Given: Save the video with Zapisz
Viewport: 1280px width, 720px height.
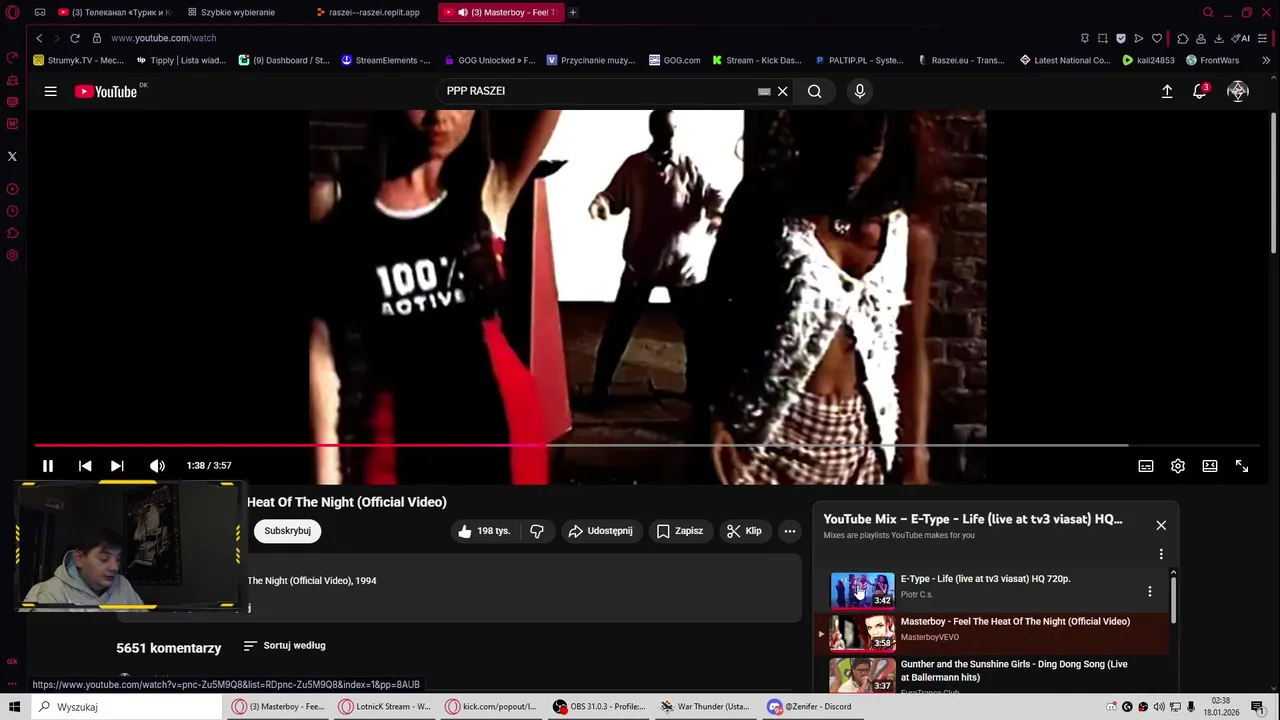Looking at the screenshot, I should point(680,531).
